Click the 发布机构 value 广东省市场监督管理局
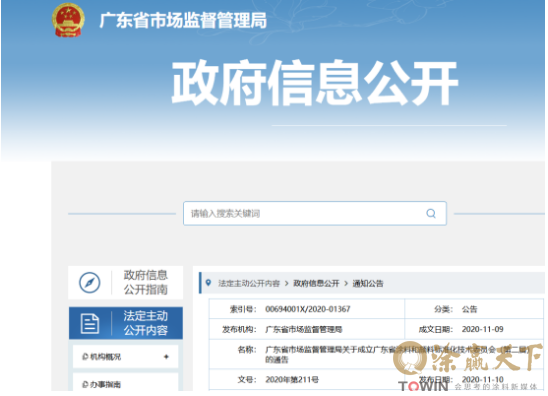Image resolution: width=548 pixels, height=396 pixels. (304, 329)
